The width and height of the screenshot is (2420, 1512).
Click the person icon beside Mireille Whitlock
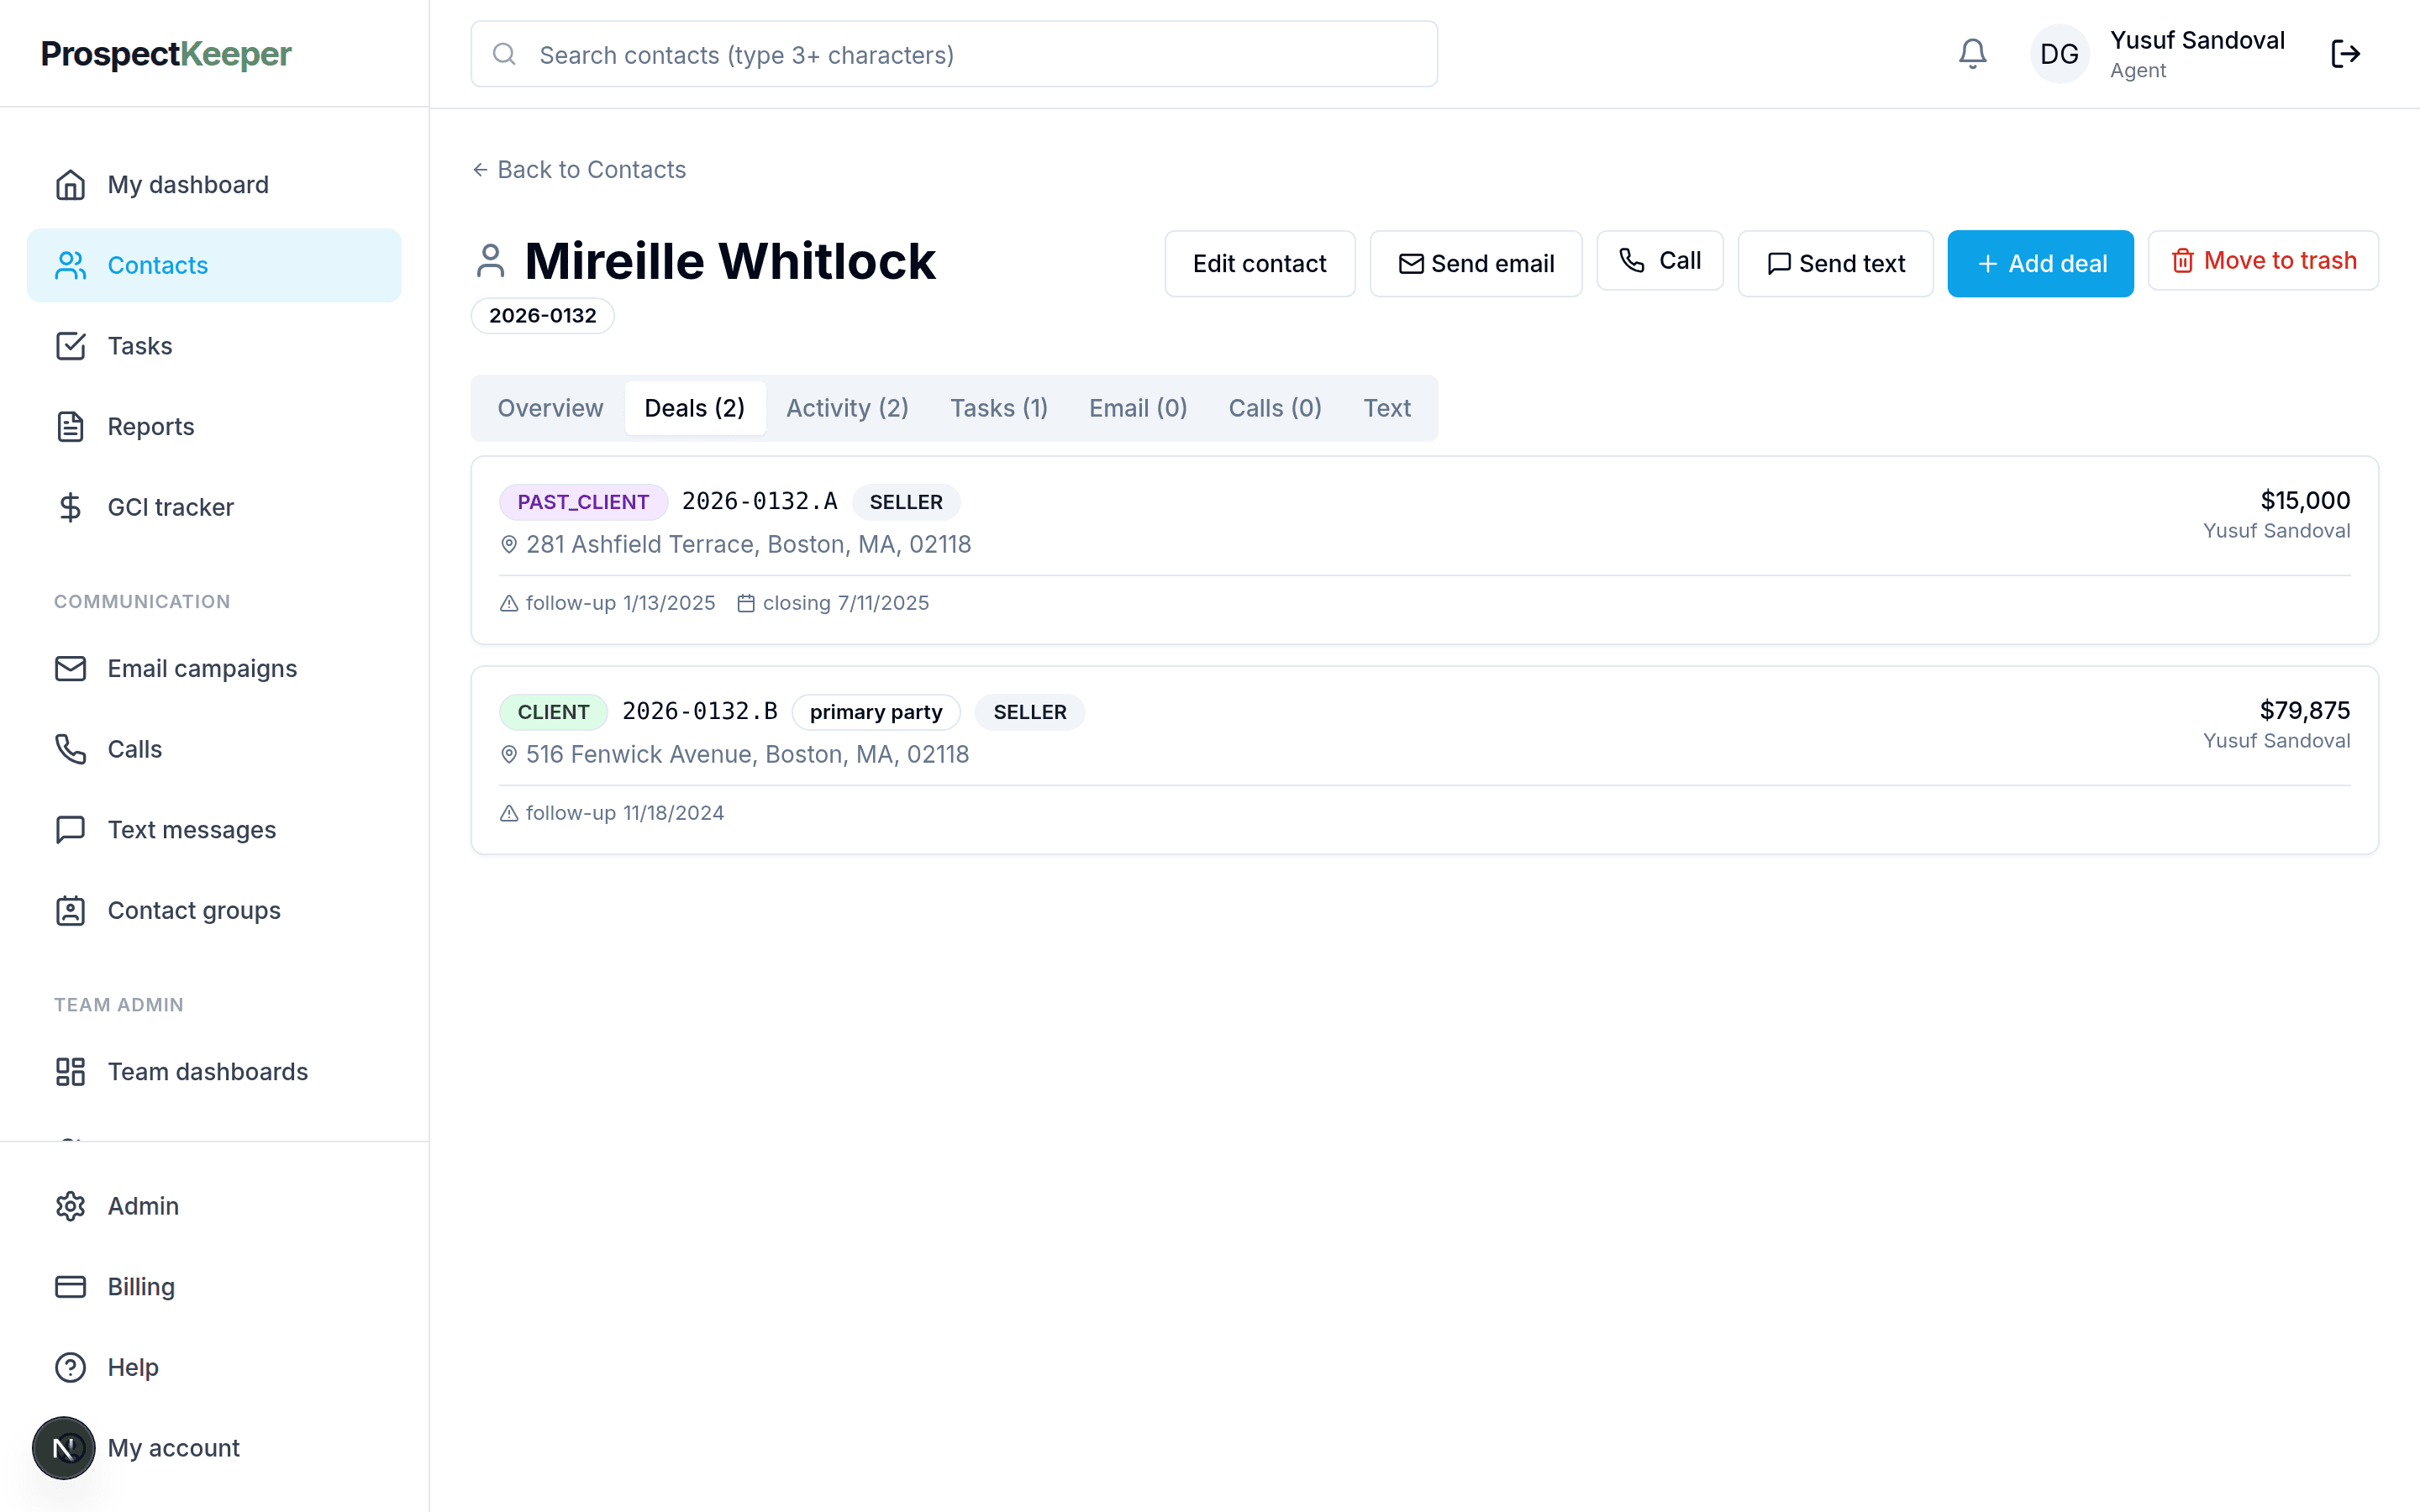point(490,261)
